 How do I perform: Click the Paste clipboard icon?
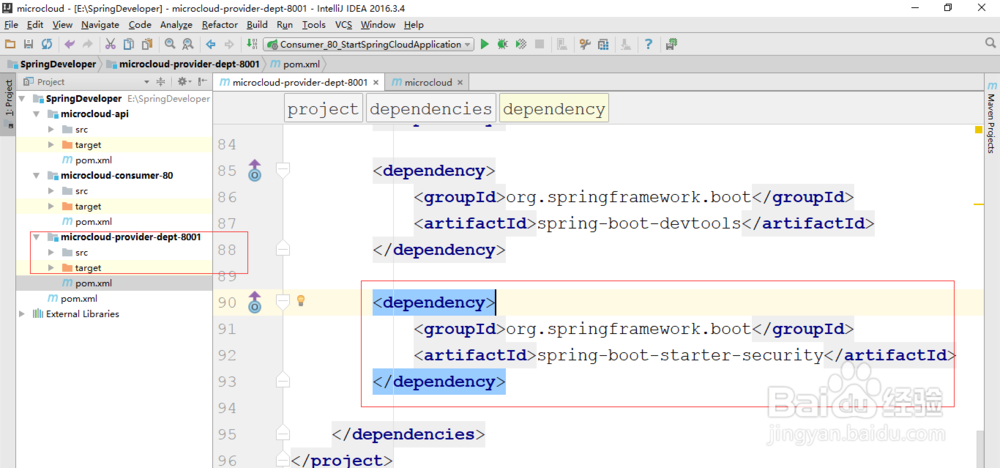click(x=147, y=44)
